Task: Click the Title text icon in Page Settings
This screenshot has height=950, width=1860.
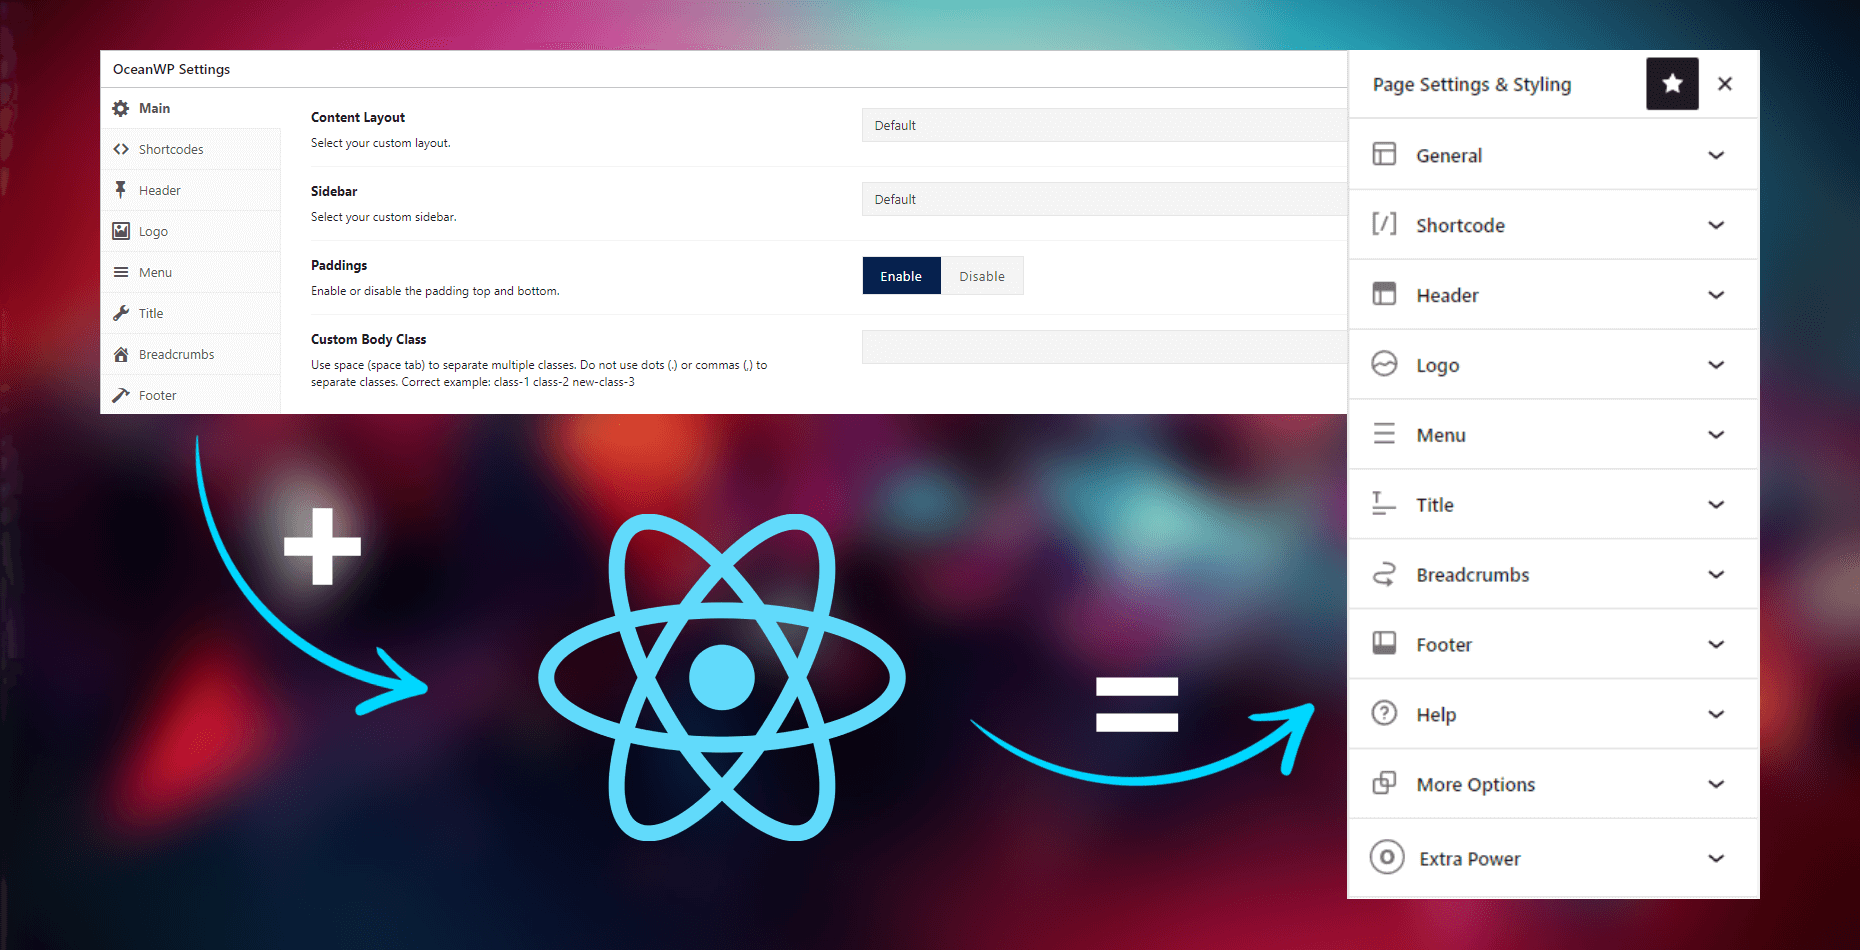Action: 1384,504
